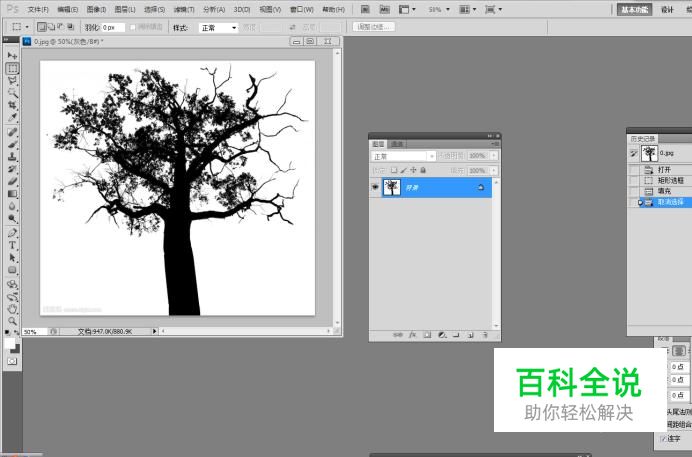Image resolution: width=692 pixels, height=457 pixels.
Task: Choose Add to selection mode
Action: [x=51, y=27]
